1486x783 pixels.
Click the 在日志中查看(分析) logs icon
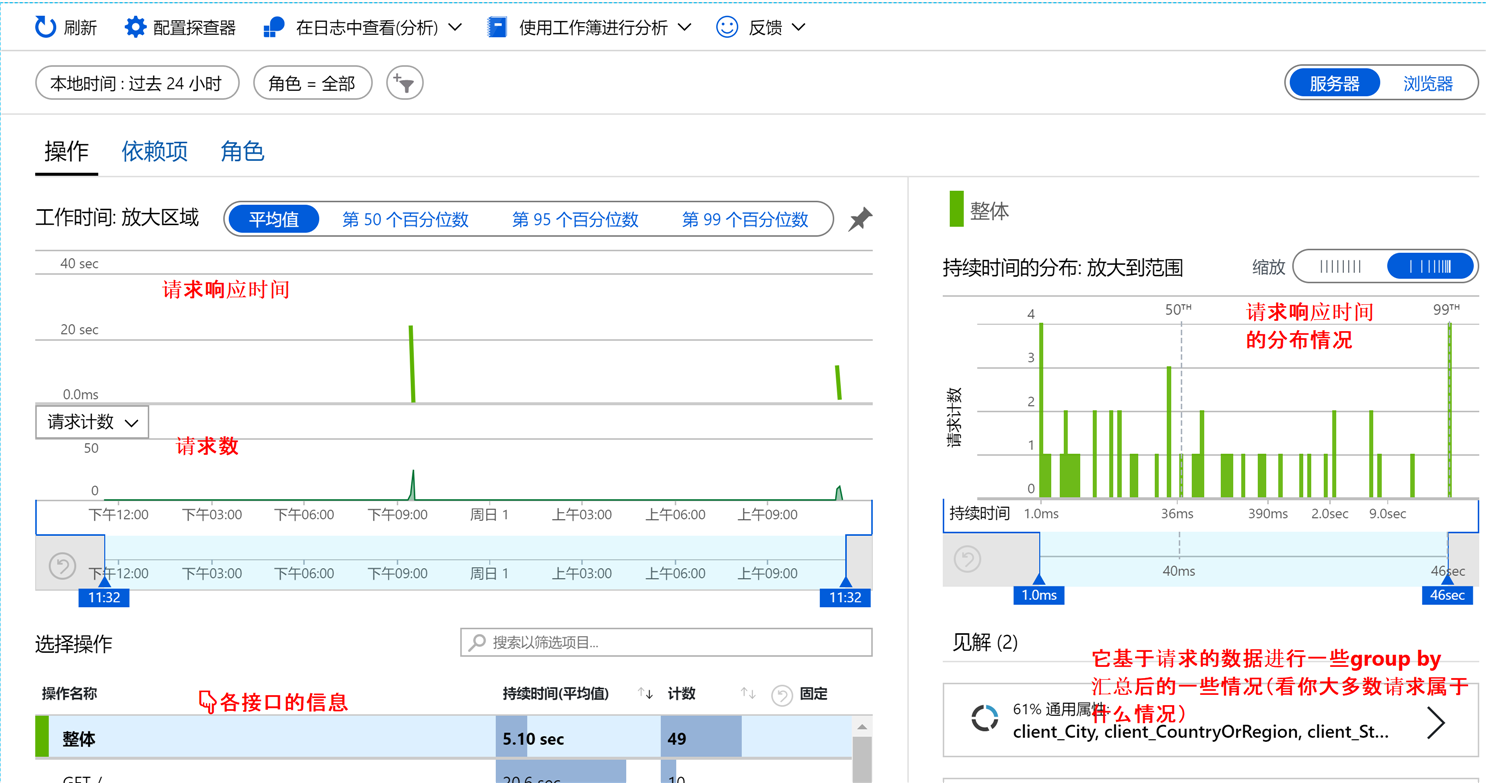(274, 27)
